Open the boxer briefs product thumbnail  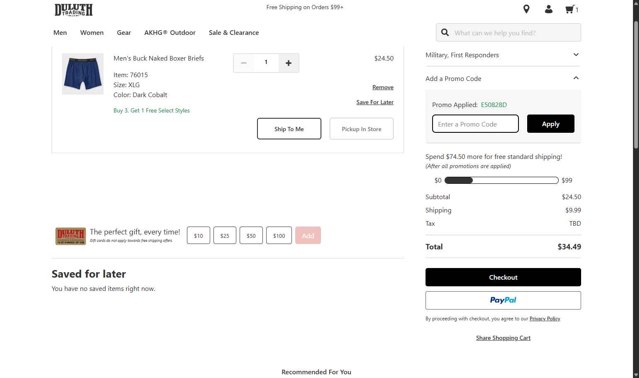tap(83, 74)
